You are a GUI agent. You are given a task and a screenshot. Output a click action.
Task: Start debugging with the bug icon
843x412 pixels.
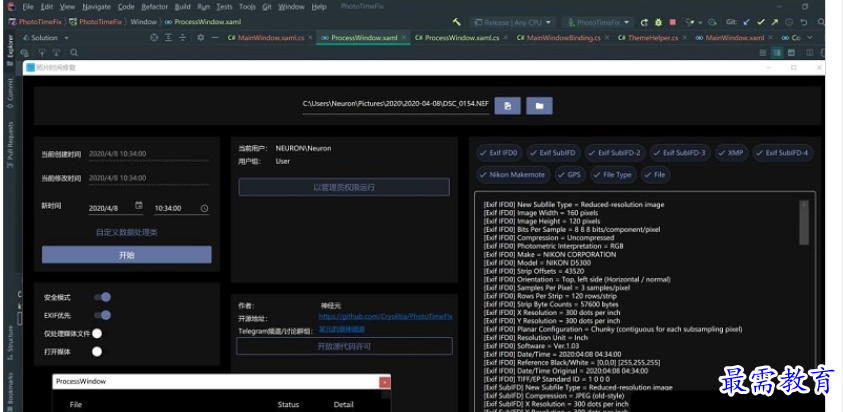(x=659, y=23)
